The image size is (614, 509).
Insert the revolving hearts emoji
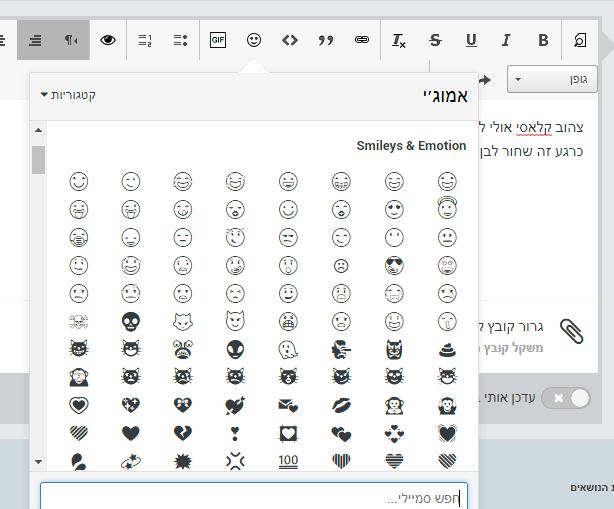394,433
